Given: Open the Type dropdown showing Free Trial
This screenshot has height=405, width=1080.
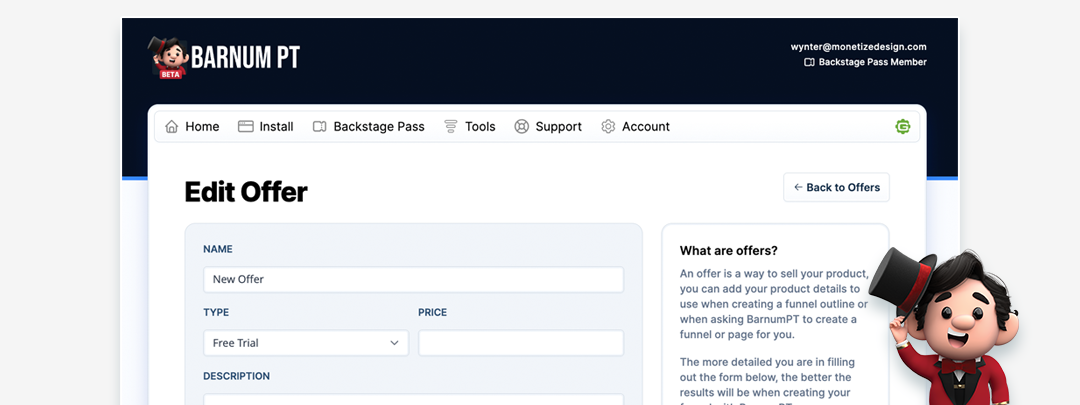Looking at the screenshot, I should point(306,343).
